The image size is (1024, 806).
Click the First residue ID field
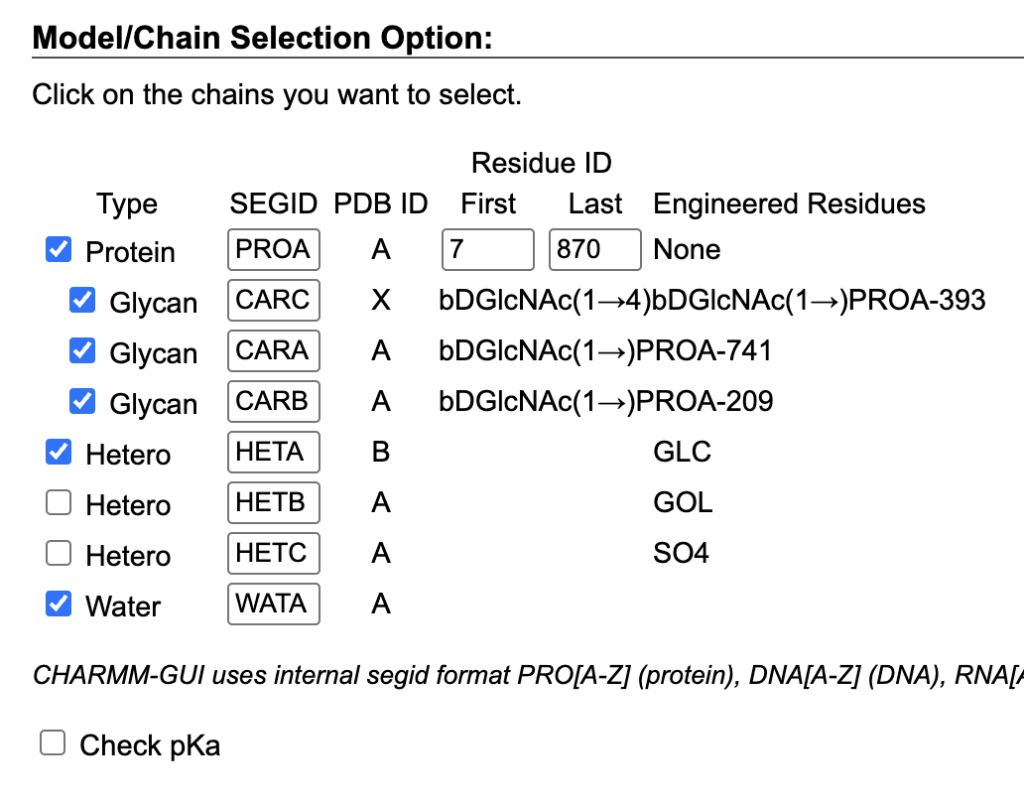[x=487, y=250]
